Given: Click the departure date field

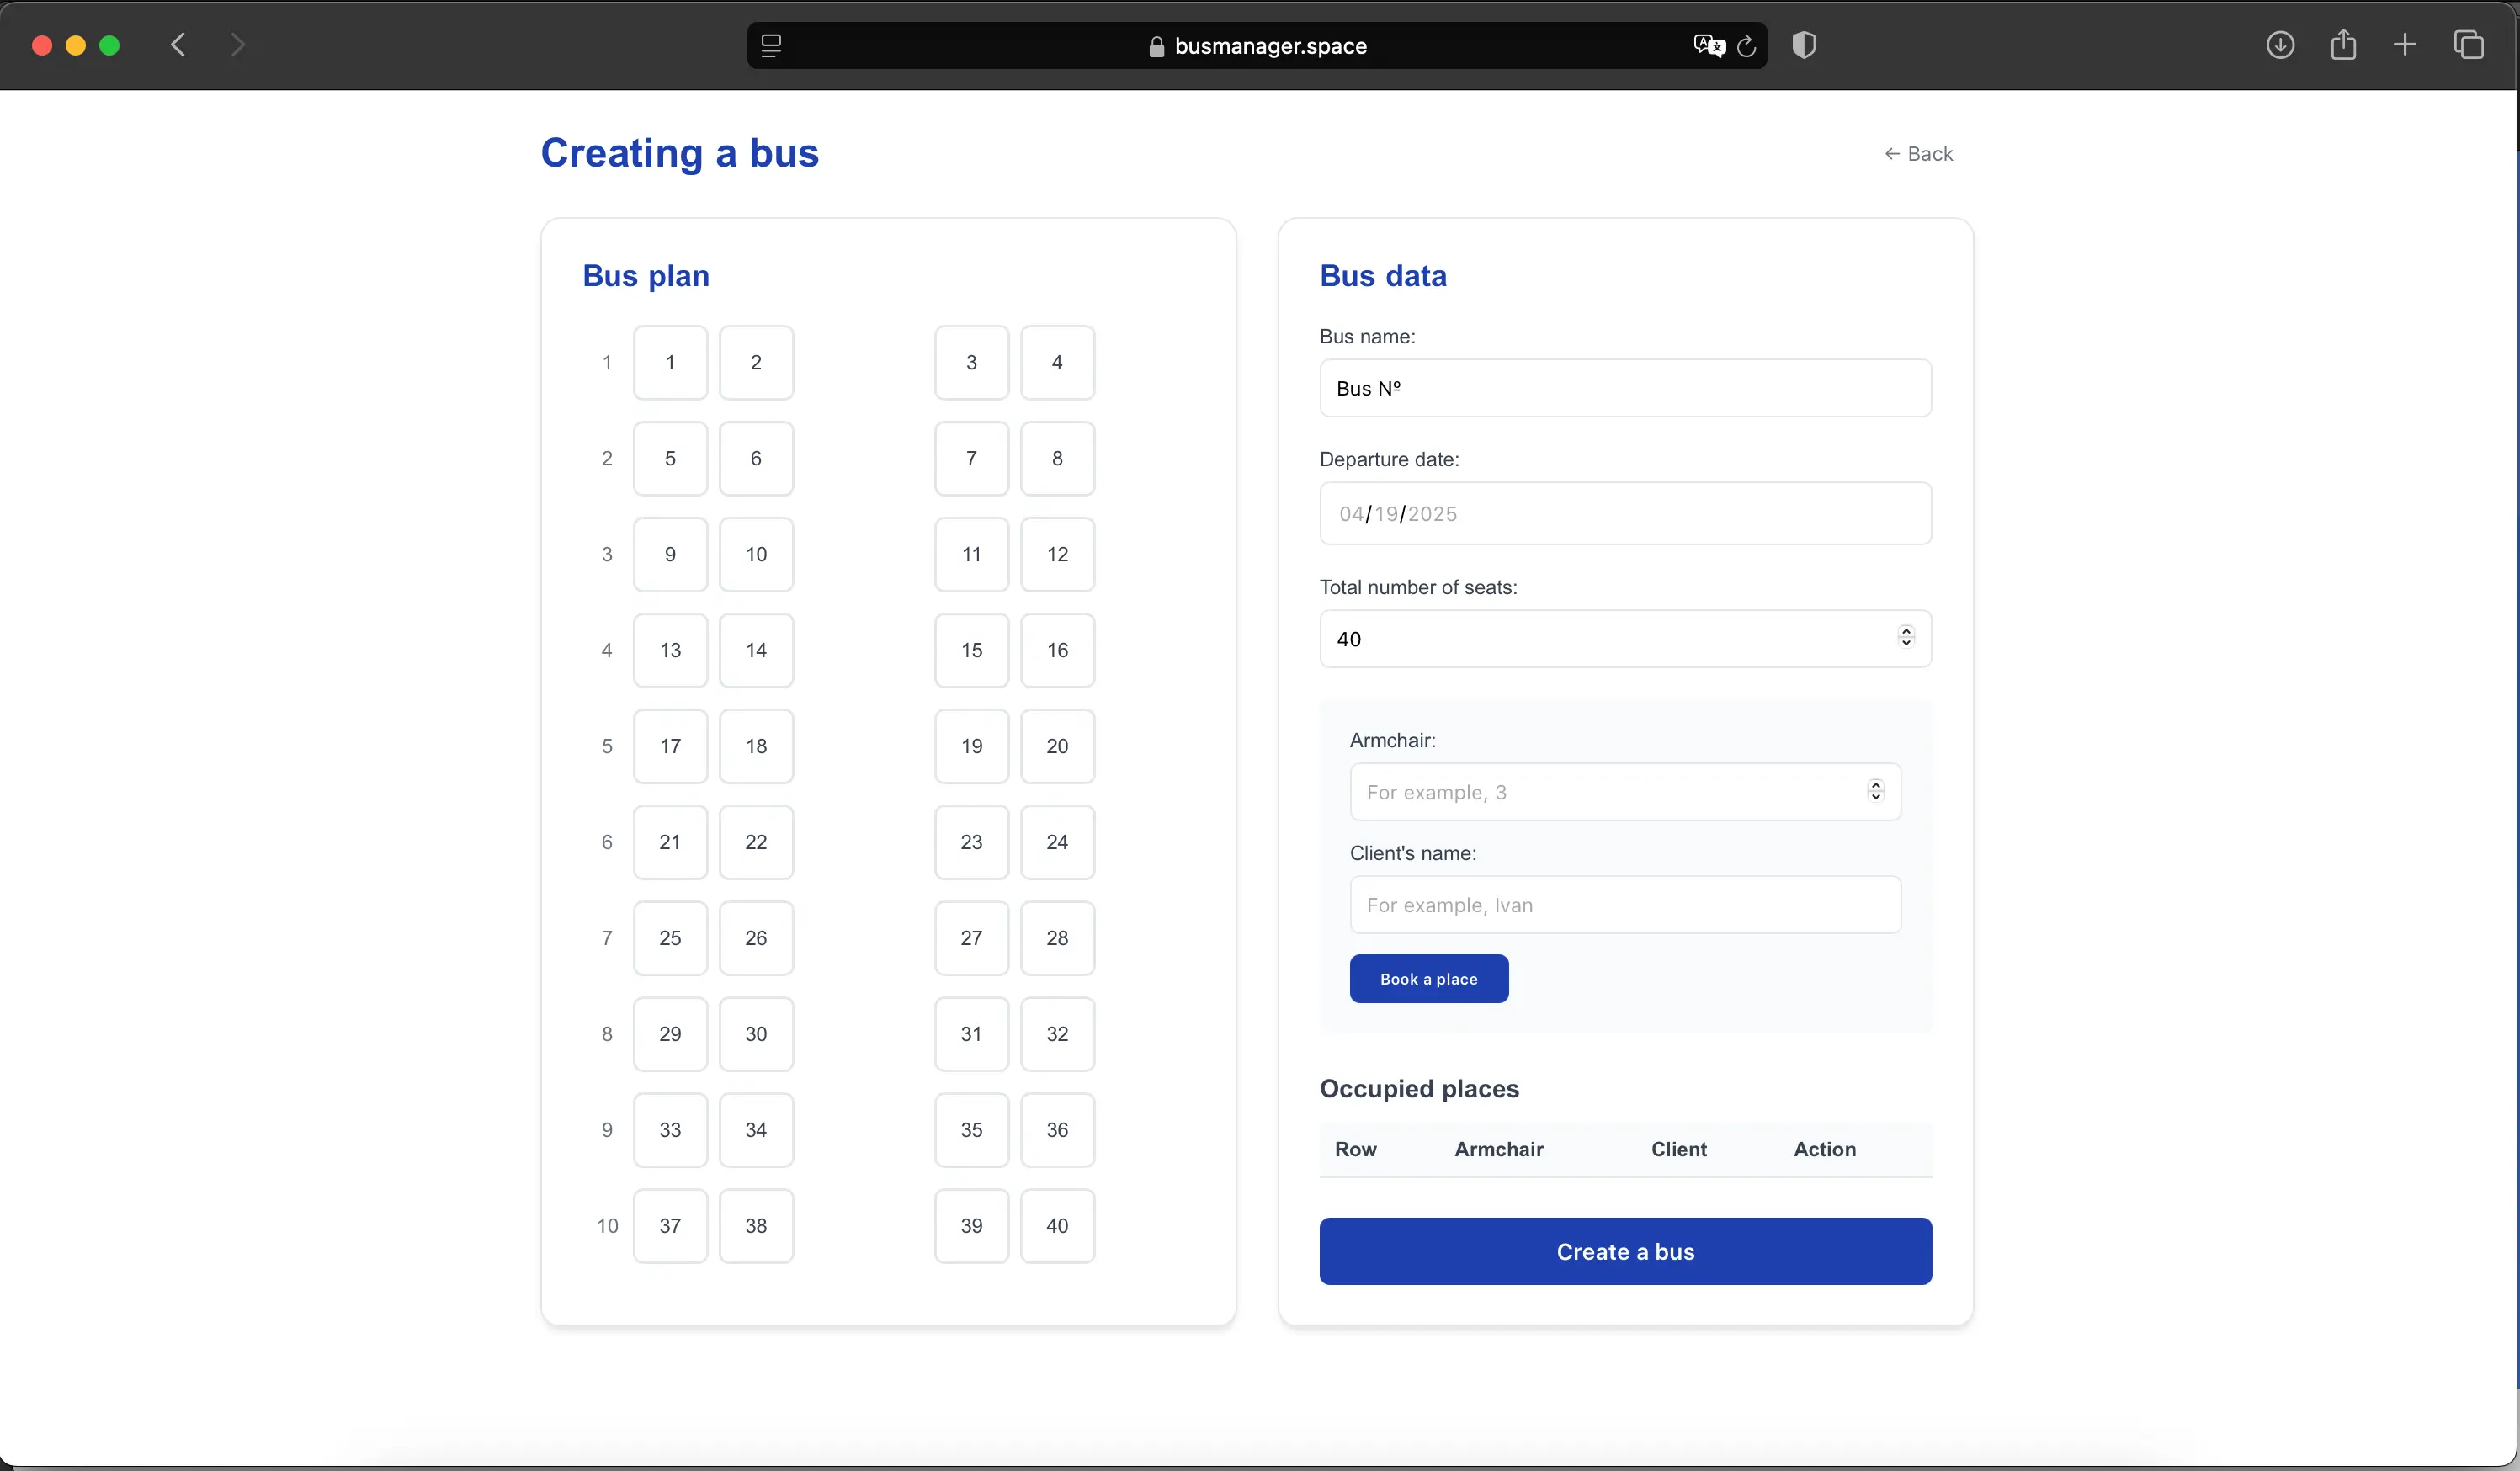Looking at the screenshot, I should point(1624,513).
